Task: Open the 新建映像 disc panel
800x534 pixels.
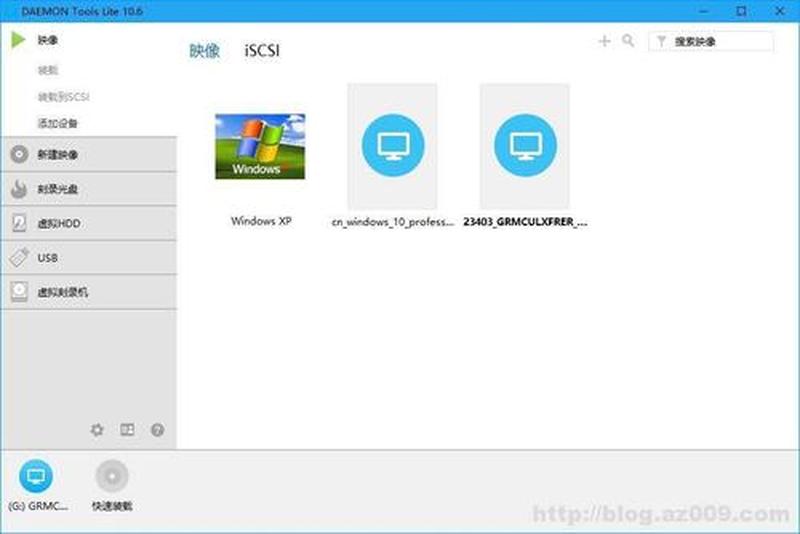Action: pyautogui.click(x=89, y=155)
